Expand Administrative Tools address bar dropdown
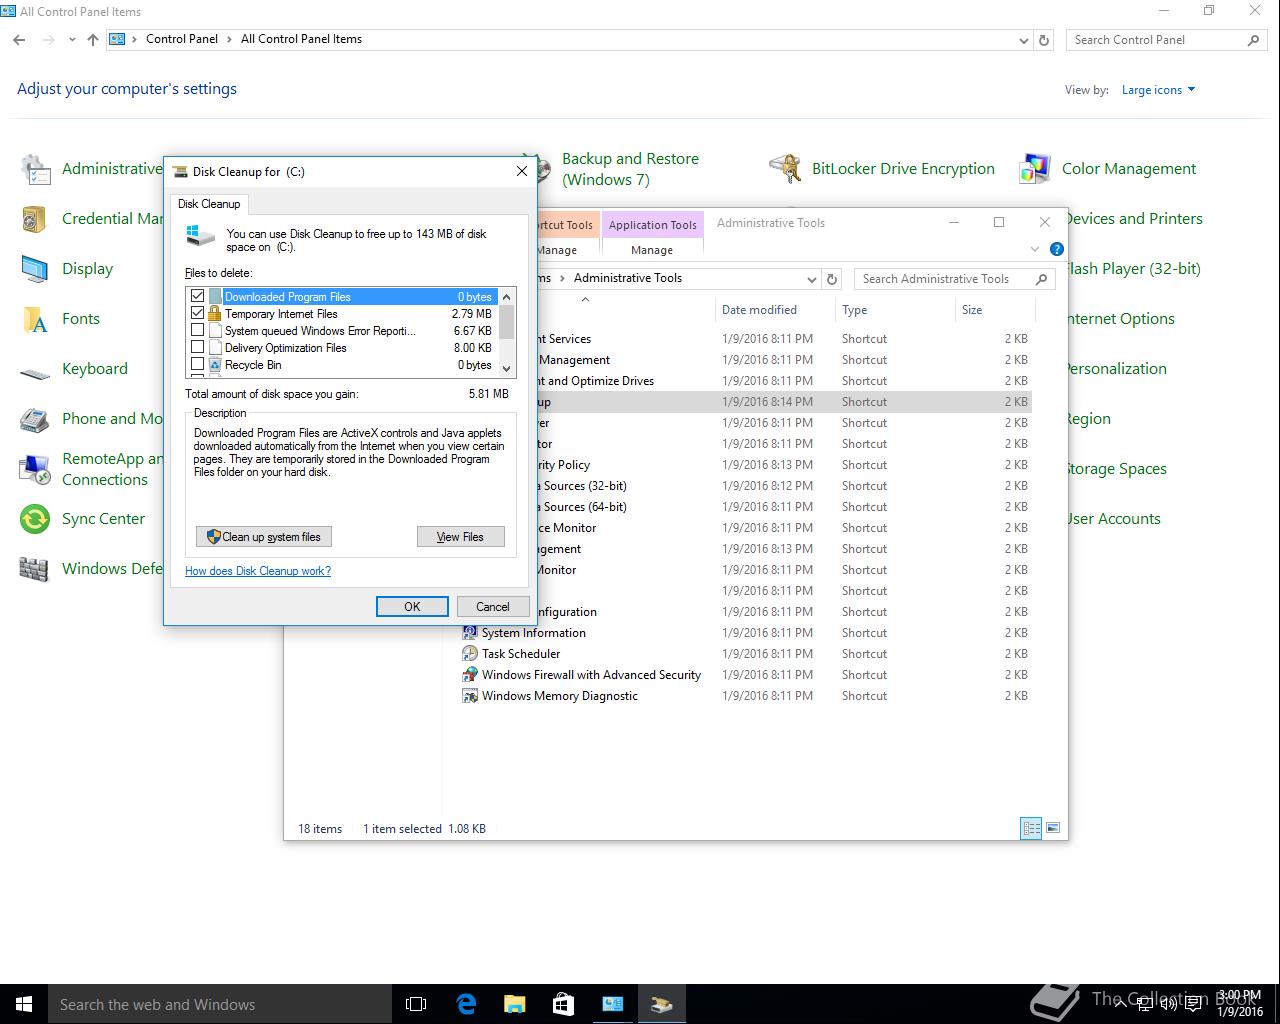 pos(811,279)
